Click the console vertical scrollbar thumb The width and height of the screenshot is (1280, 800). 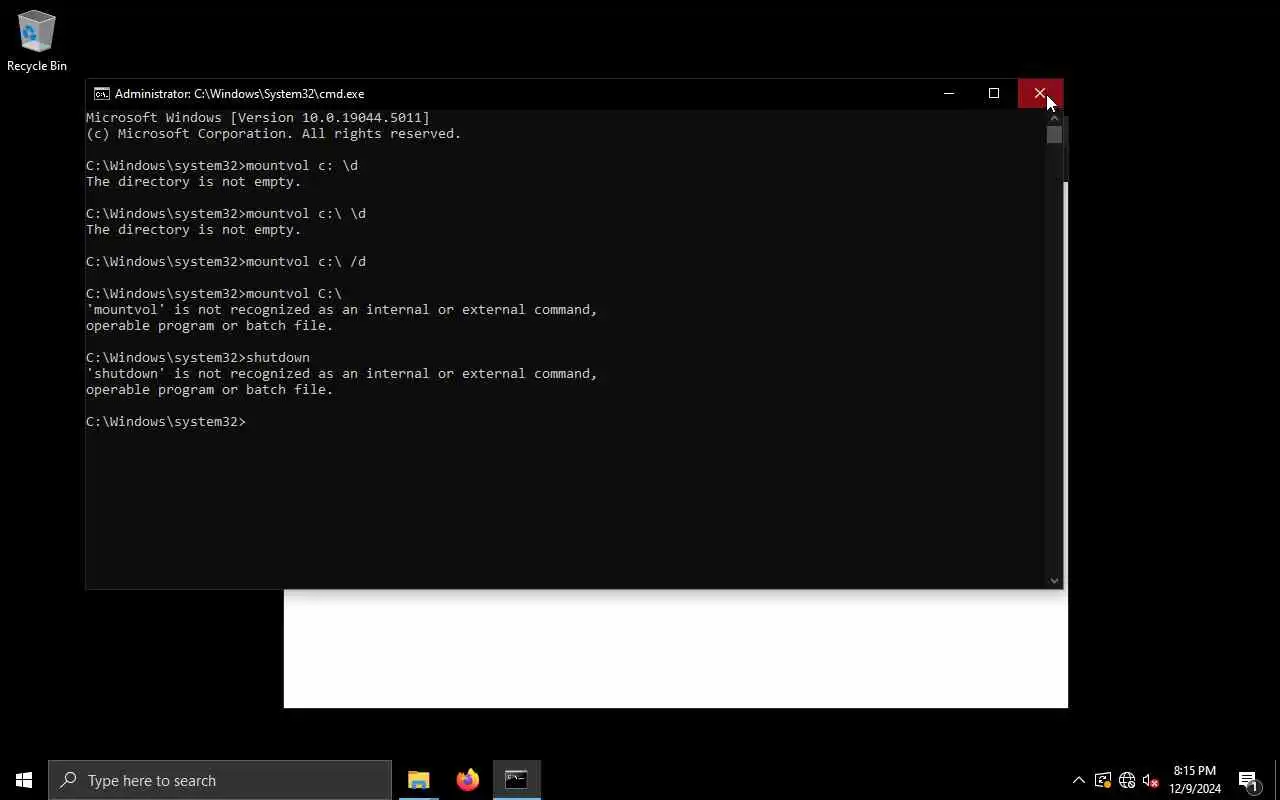click(x=1054, y=135)
